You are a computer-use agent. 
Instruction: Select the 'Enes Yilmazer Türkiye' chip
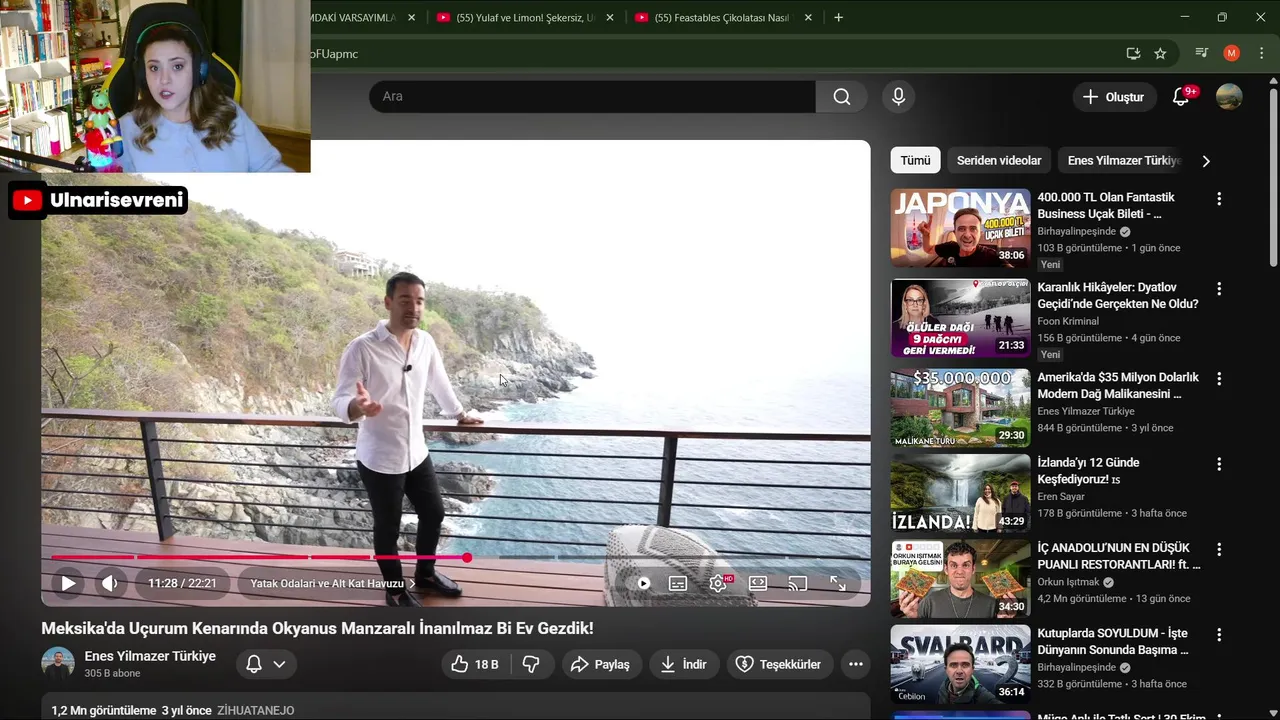pos(1124,160)
